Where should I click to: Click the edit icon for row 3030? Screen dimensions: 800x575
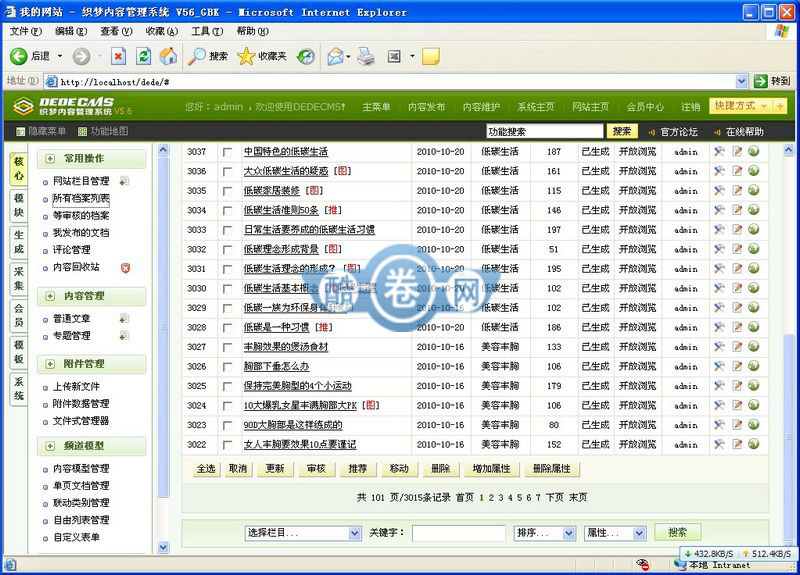coord(737,288)
